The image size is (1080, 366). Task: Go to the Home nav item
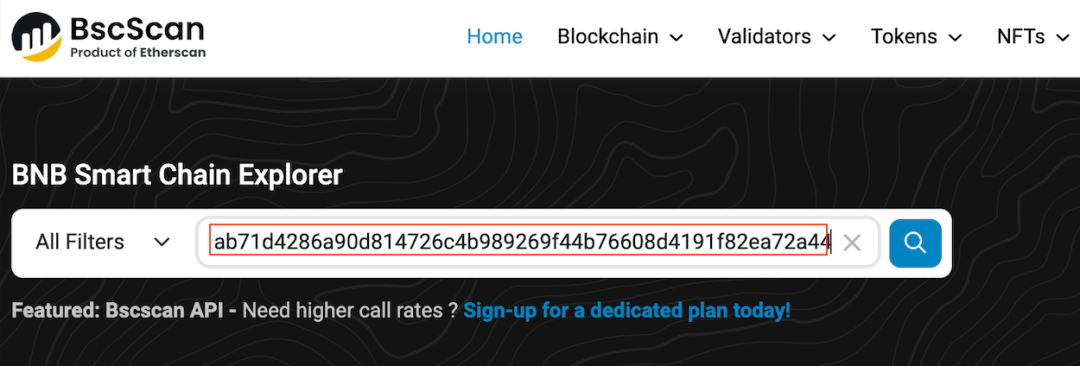[495, 36]
